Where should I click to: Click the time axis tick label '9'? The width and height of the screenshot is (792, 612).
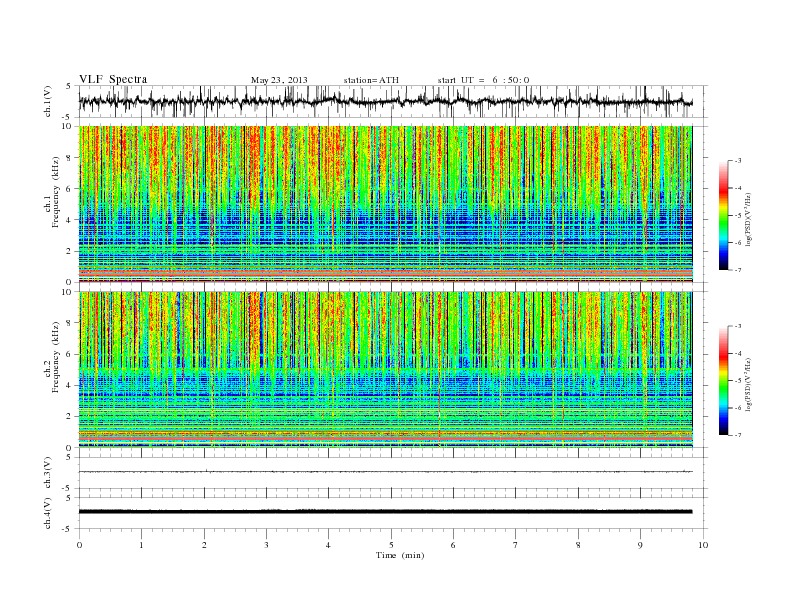[x=640, y=545]
